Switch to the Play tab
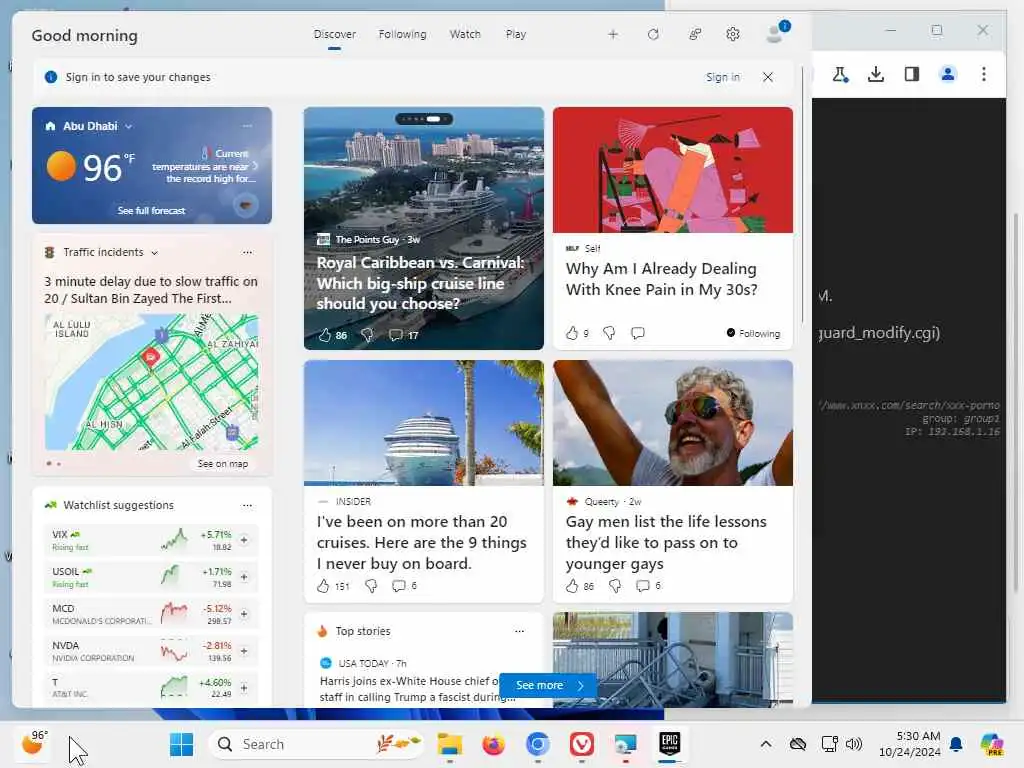1024x768 pixels. click(x=516, y=34)
